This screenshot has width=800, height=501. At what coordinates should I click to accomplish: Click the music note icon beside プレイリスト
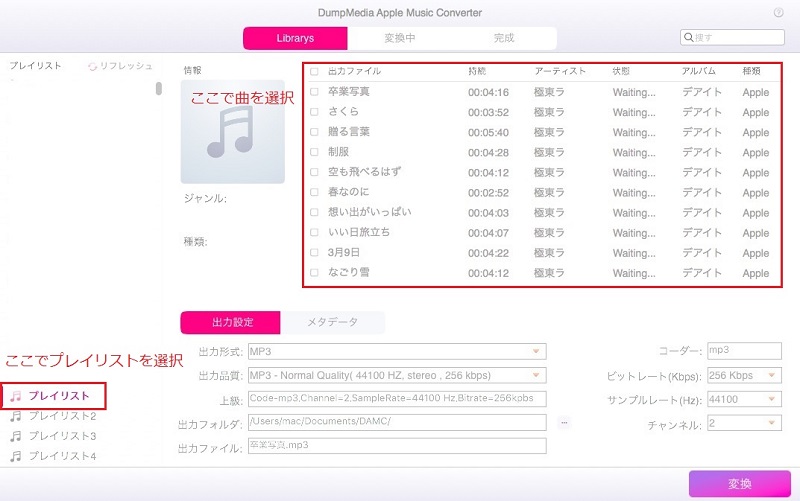tap(16, 396)
